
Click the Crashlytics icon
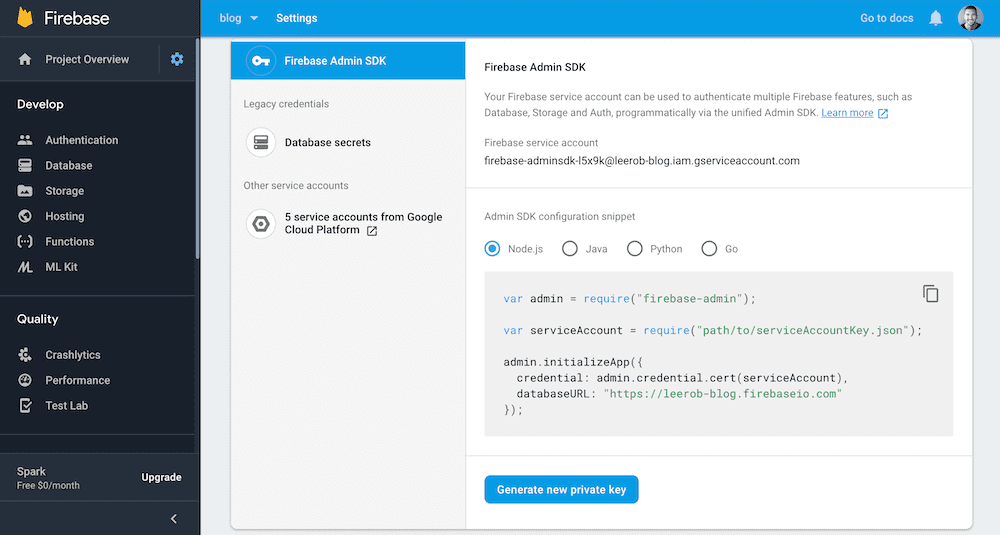tap(25, 355)
